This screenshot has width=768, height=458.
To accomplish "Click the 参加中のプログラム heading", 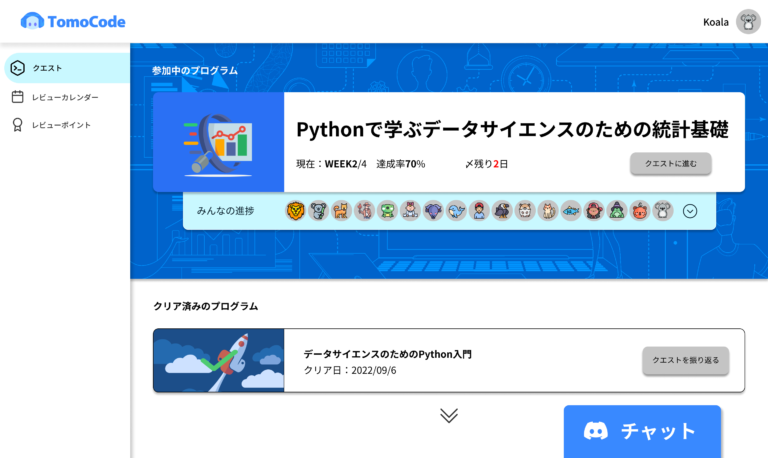I will tap(194, 71).
